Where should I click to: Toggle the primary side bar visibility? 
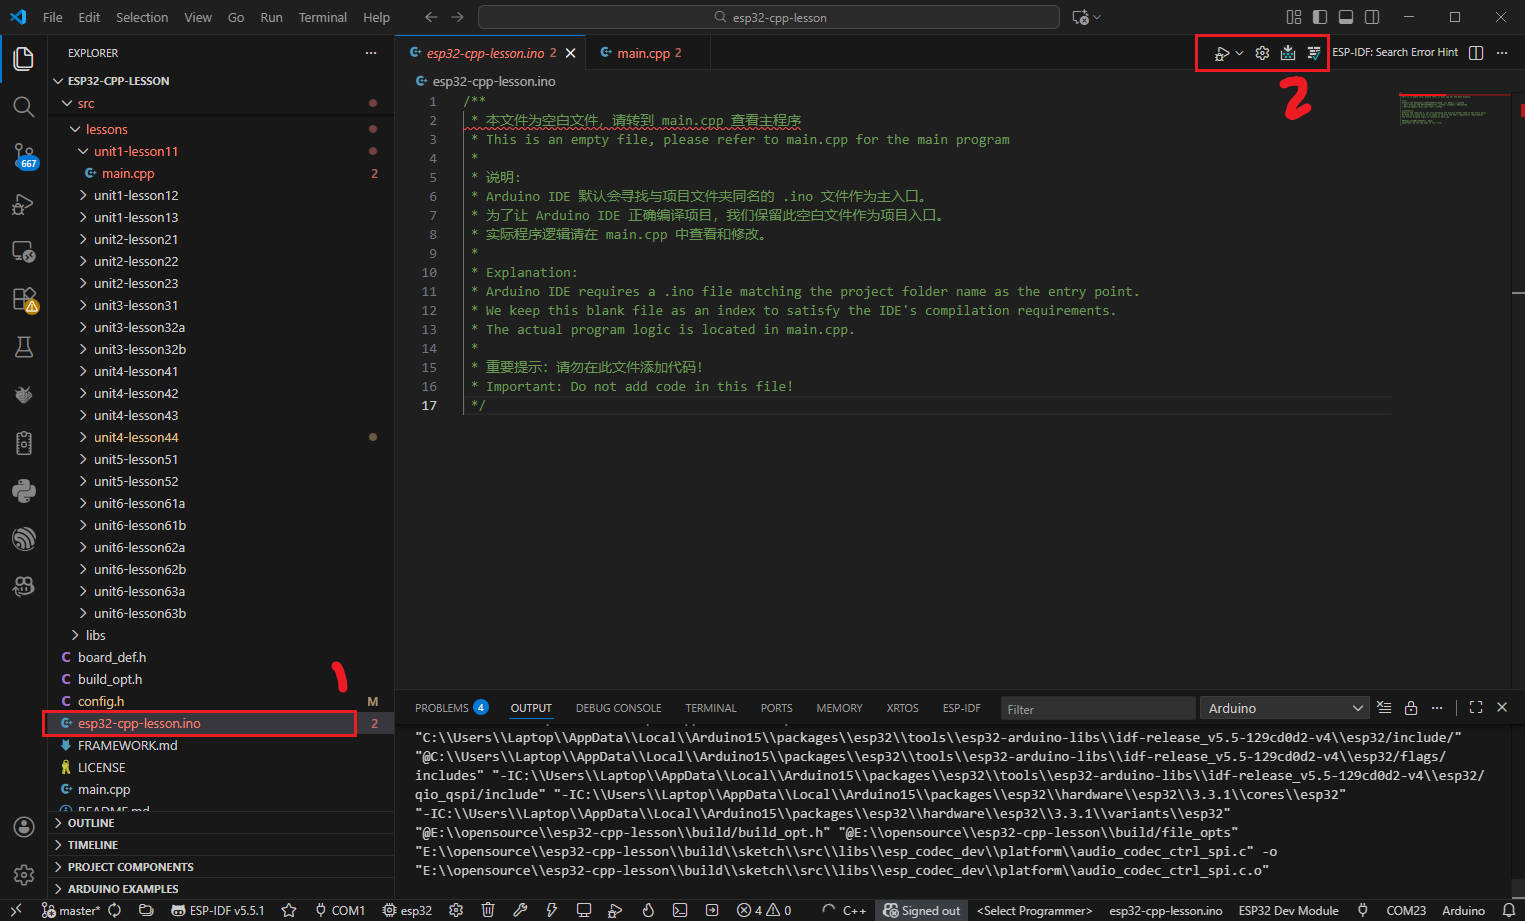(1320, 17)
